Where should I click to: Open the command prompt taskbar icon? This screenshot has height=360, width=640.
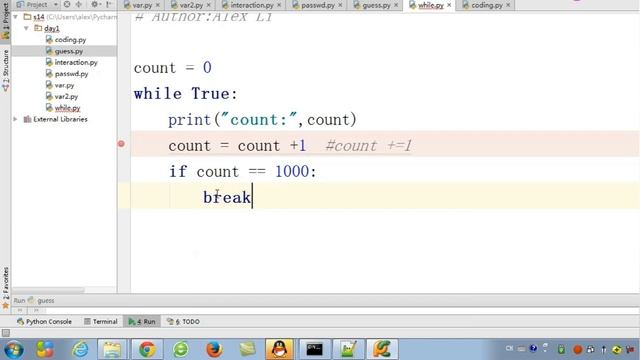[314, 349]
